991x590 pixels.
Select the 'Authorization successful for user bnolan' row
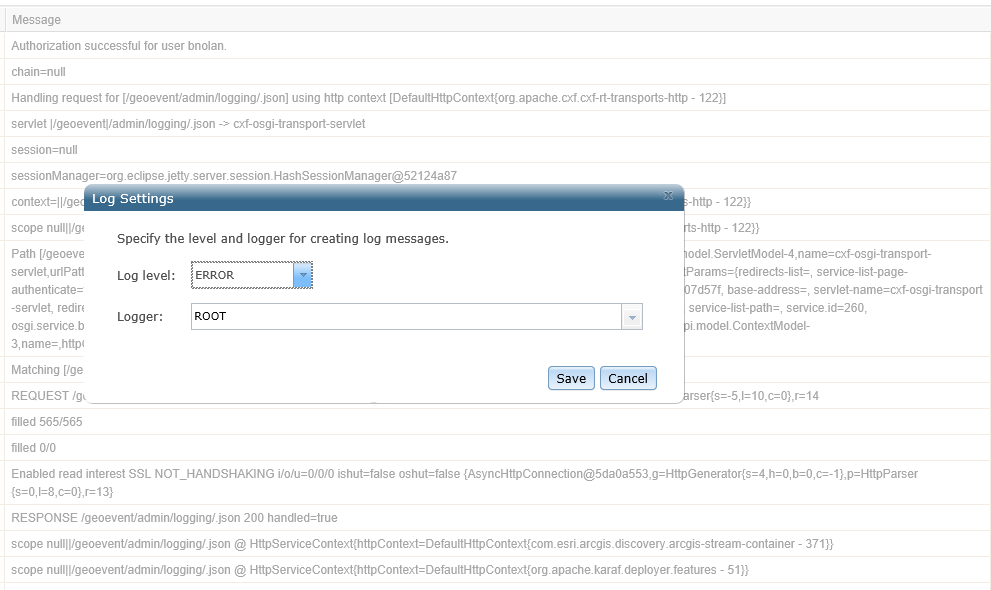(120, 46)
